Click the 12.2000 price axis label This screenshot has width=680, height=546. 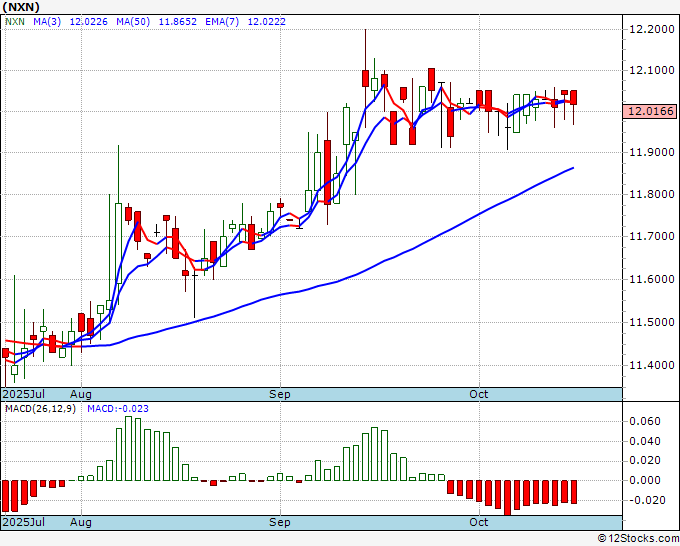[651, 29]
